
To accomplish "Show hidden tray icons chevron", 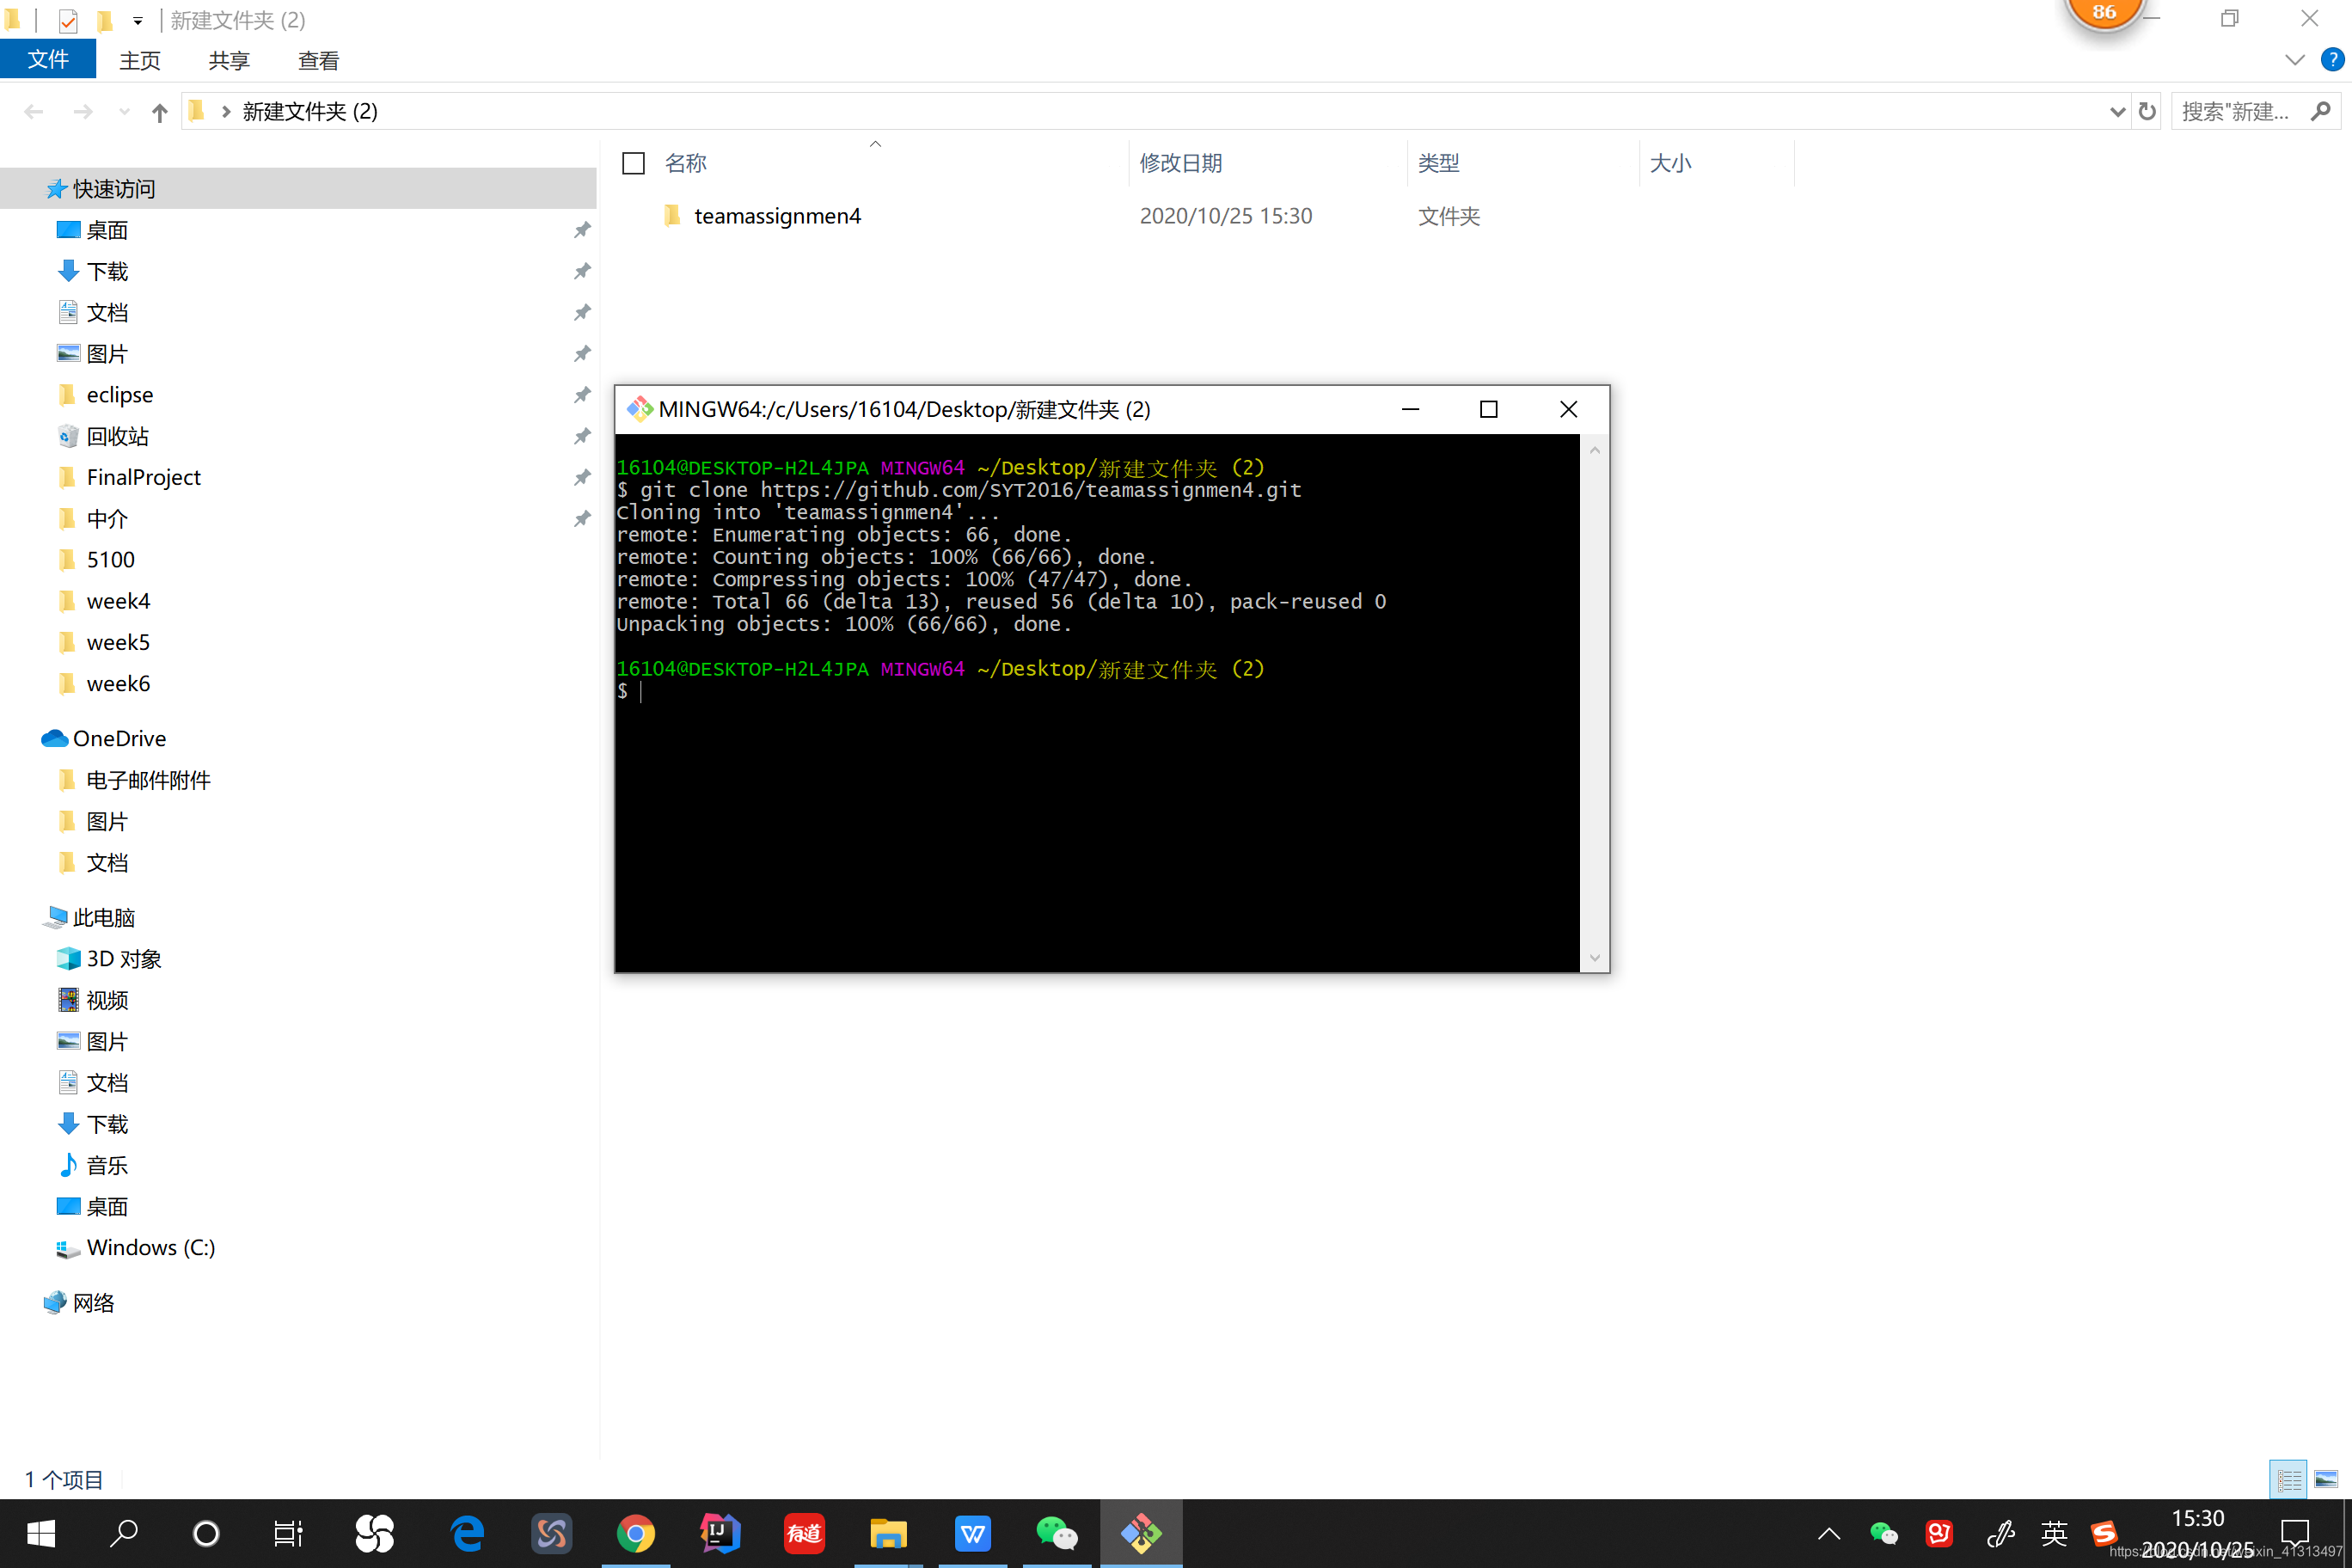I will 1828,1533.
